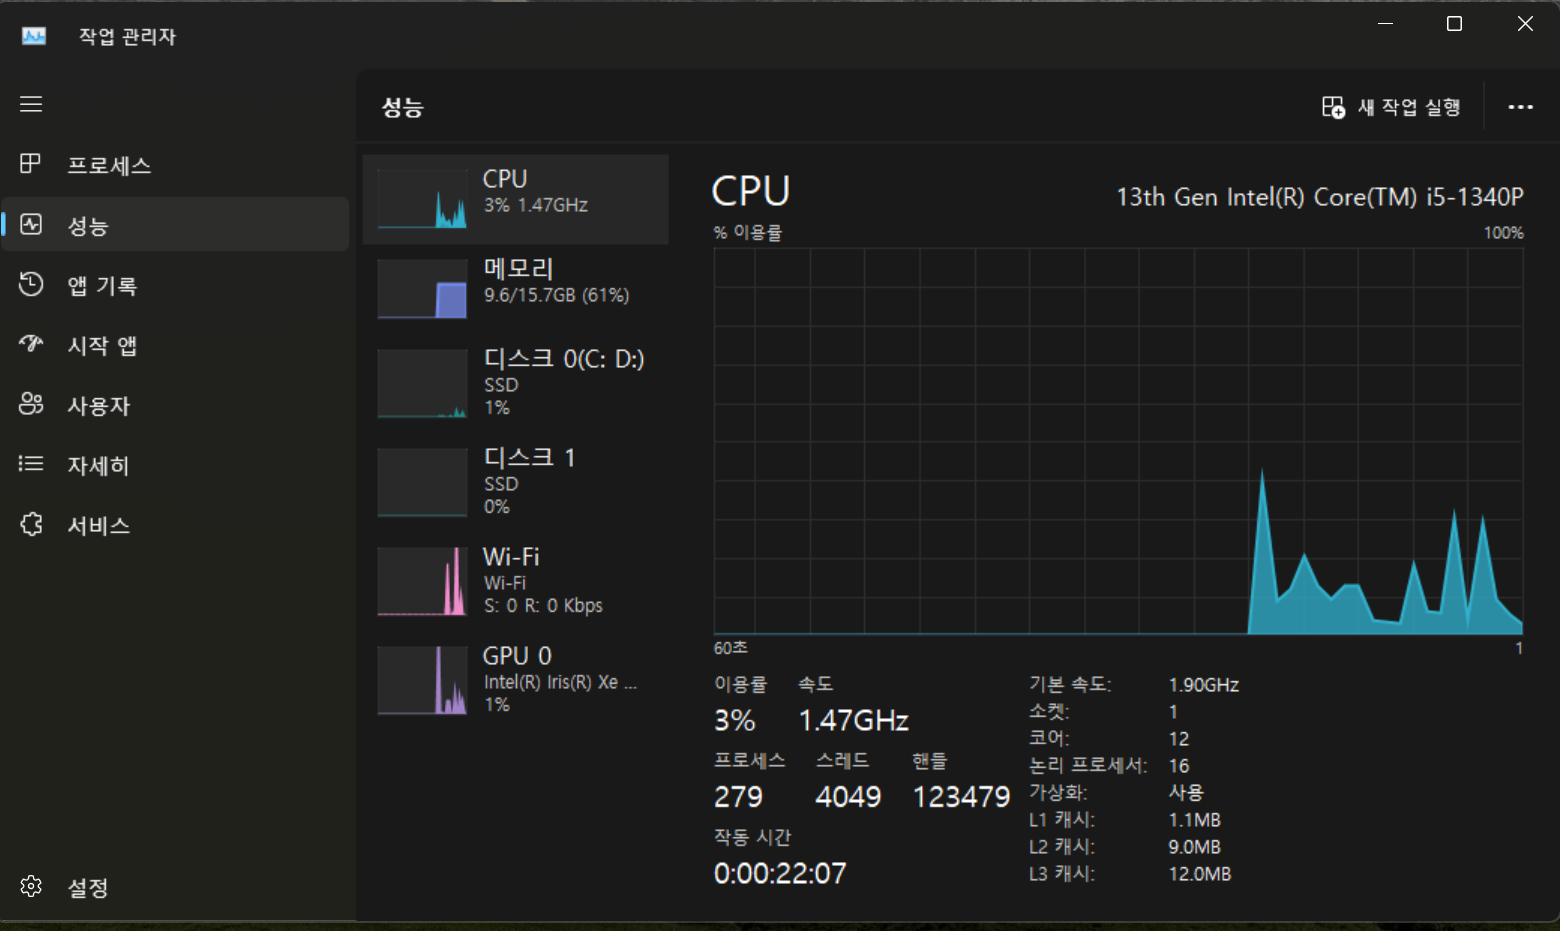Select the 디스크 1 mini graph thumbnail
Viewport: 1560px width, 931px height.
pos(422,482)
